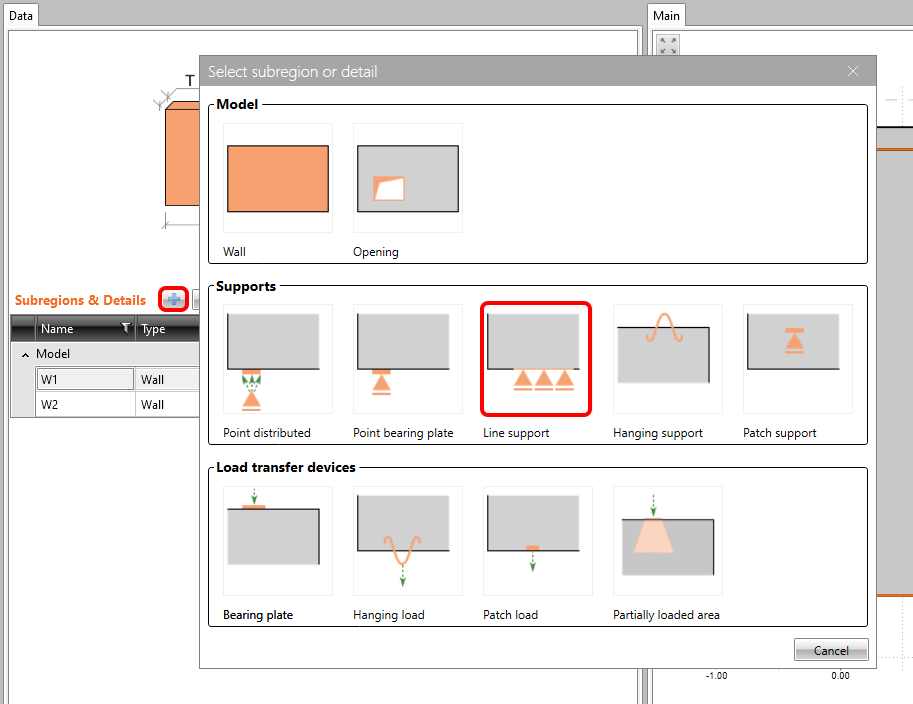Screen dimensions: 913x704
Task: Click the W1 name field
Action: [x=85, y=379]
